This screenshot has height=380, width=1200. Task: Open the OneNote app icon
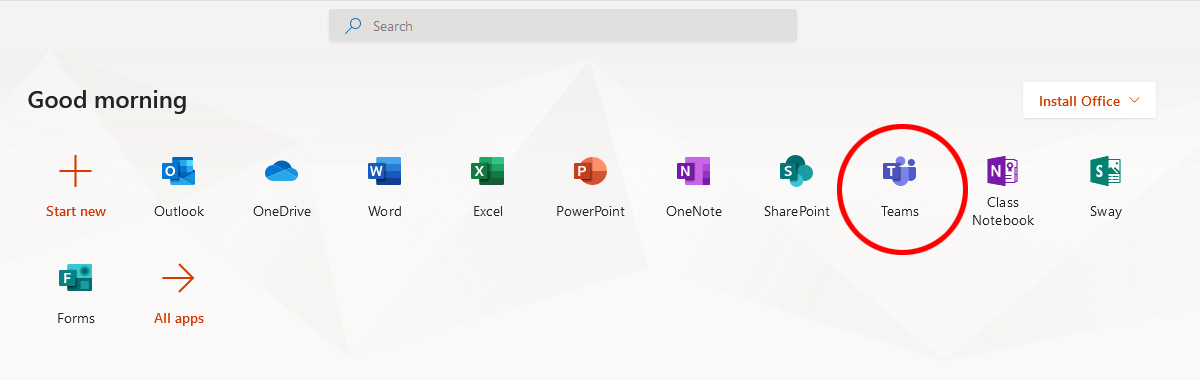[694, 171]
